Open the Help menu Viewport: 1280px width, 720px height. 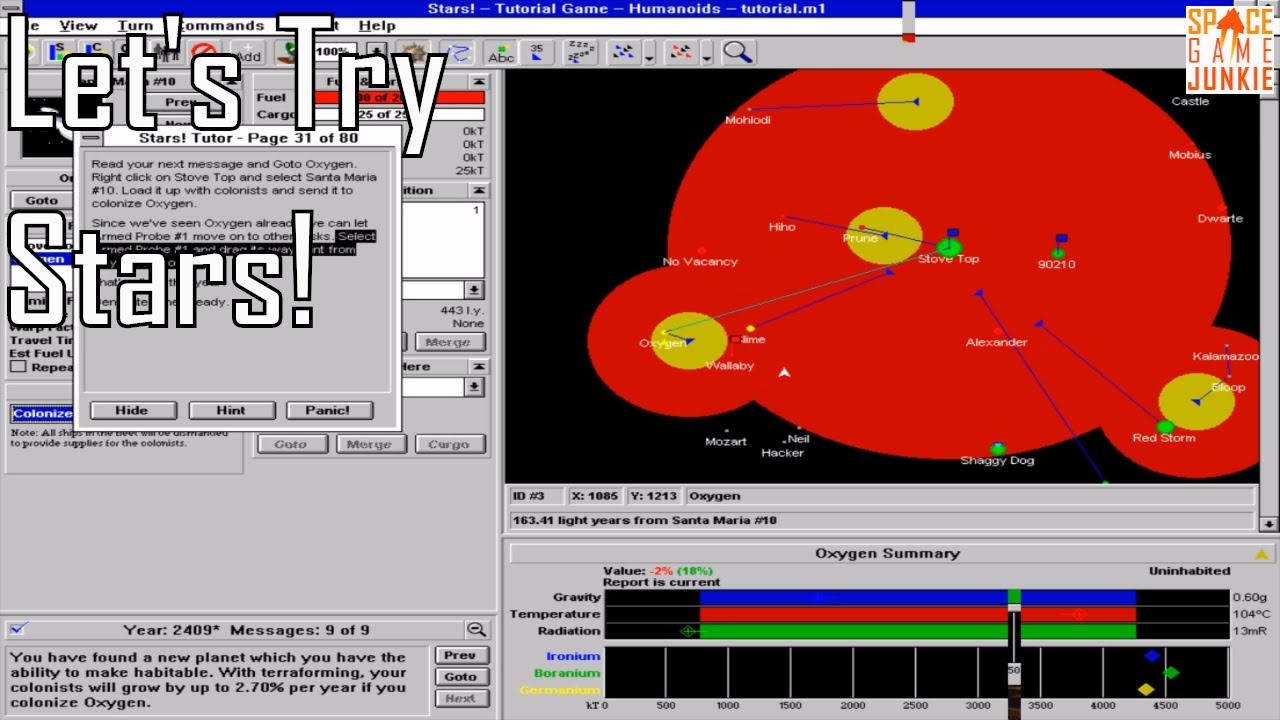click(377, 25)
